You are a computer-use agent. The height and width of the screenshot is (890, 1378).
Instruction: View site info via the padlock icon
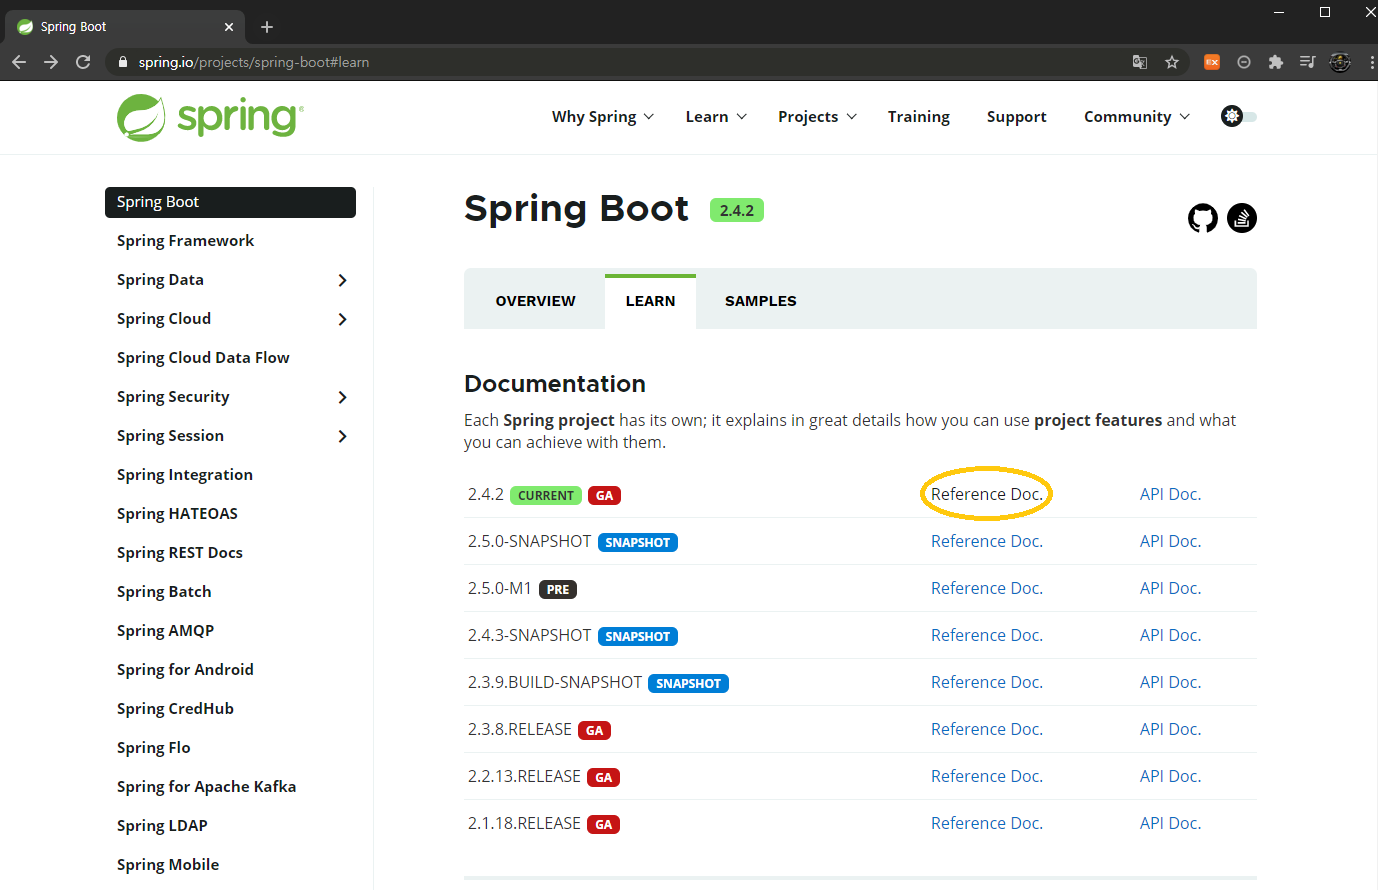123,62
